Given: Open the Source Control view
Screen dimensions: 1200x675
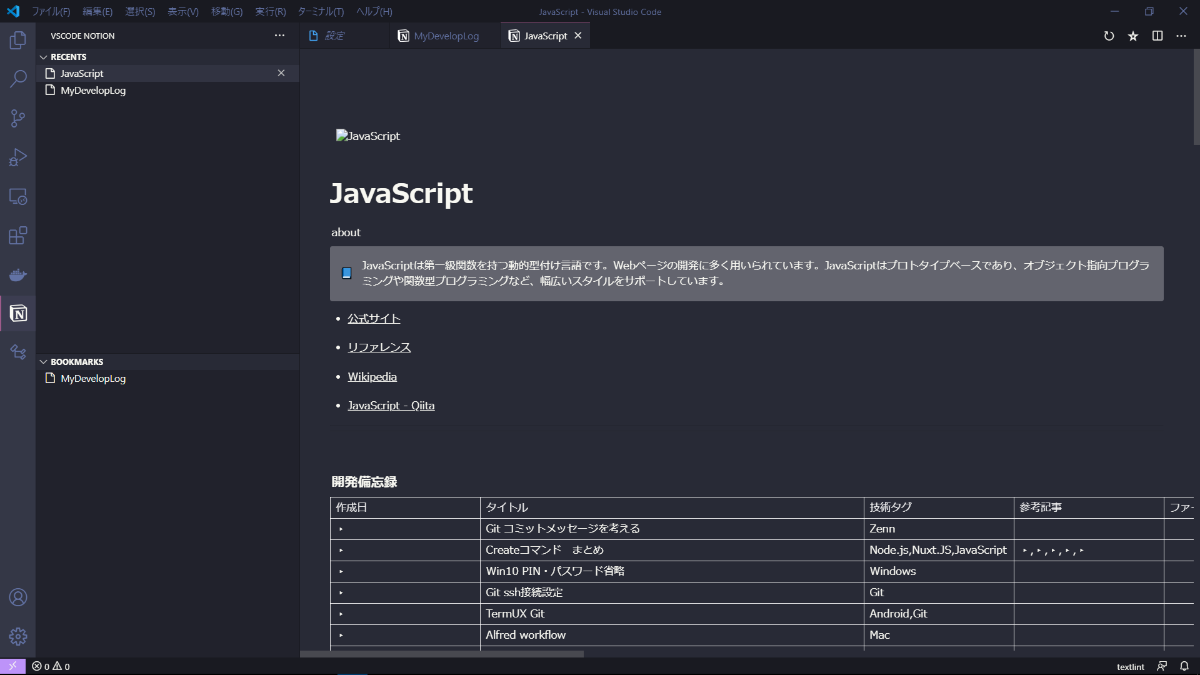Looking at the screenshot, I should [18, 117].
